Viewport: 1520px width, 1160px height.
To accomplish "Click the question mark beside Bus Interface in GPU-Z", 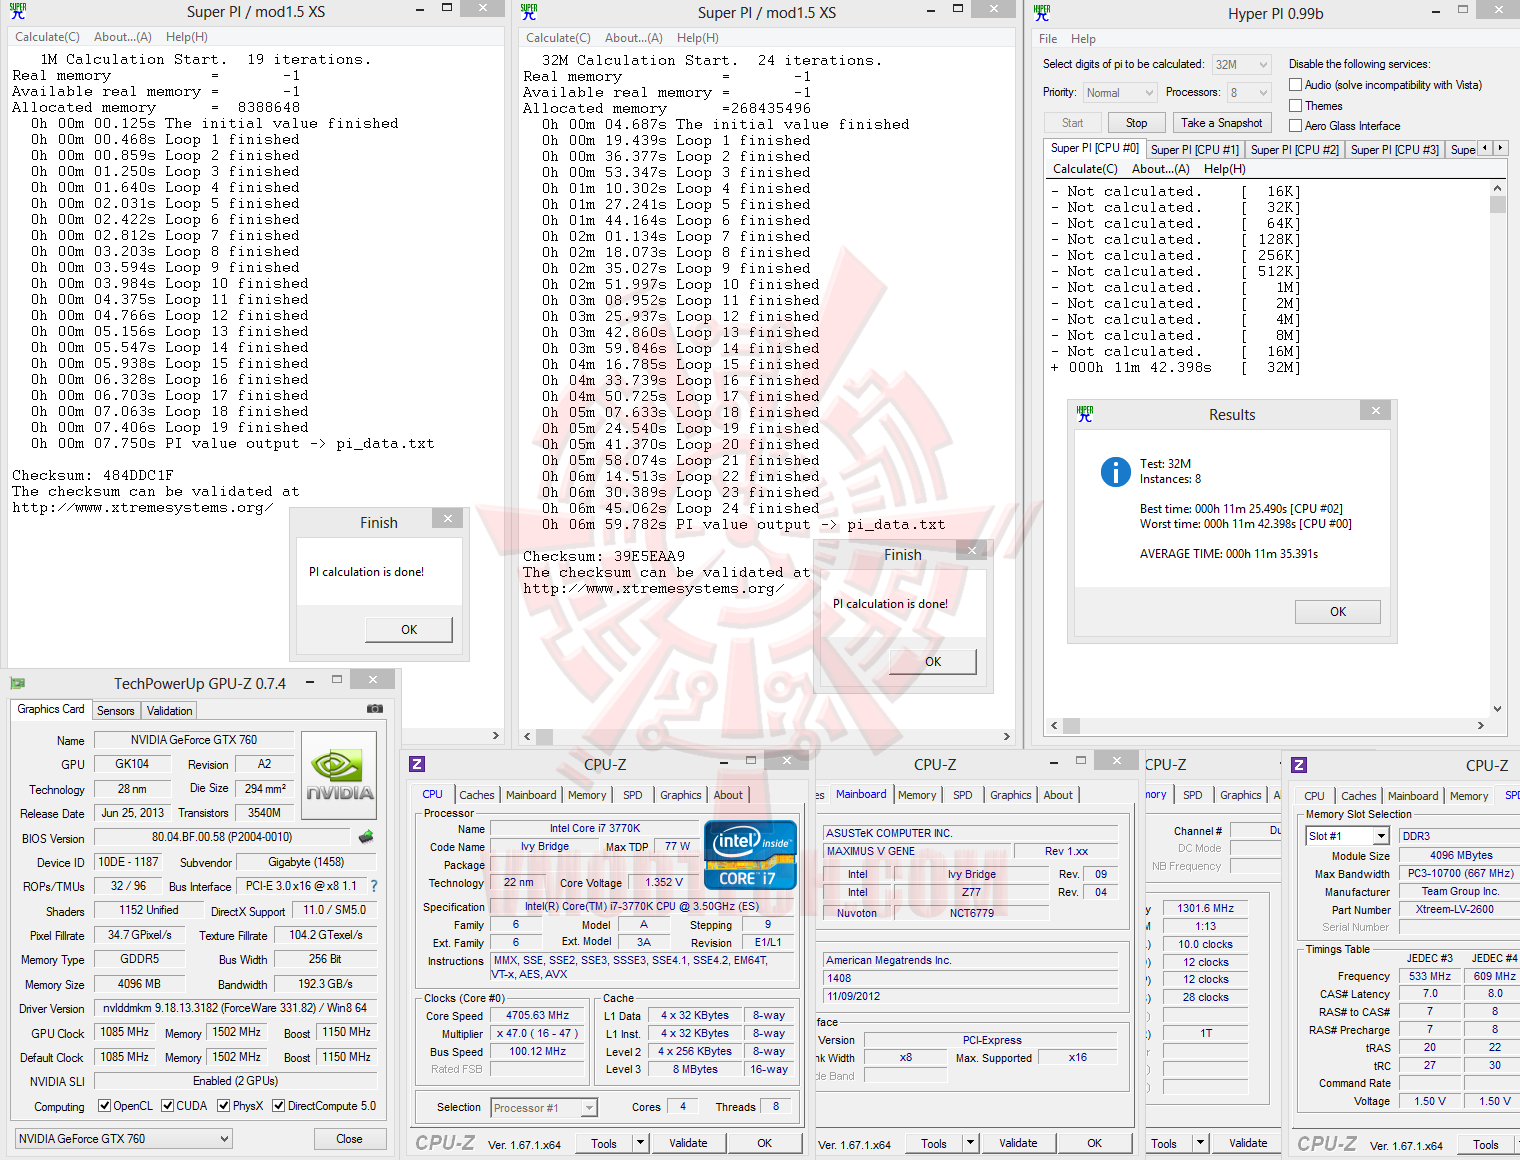I will click(373, 885).
